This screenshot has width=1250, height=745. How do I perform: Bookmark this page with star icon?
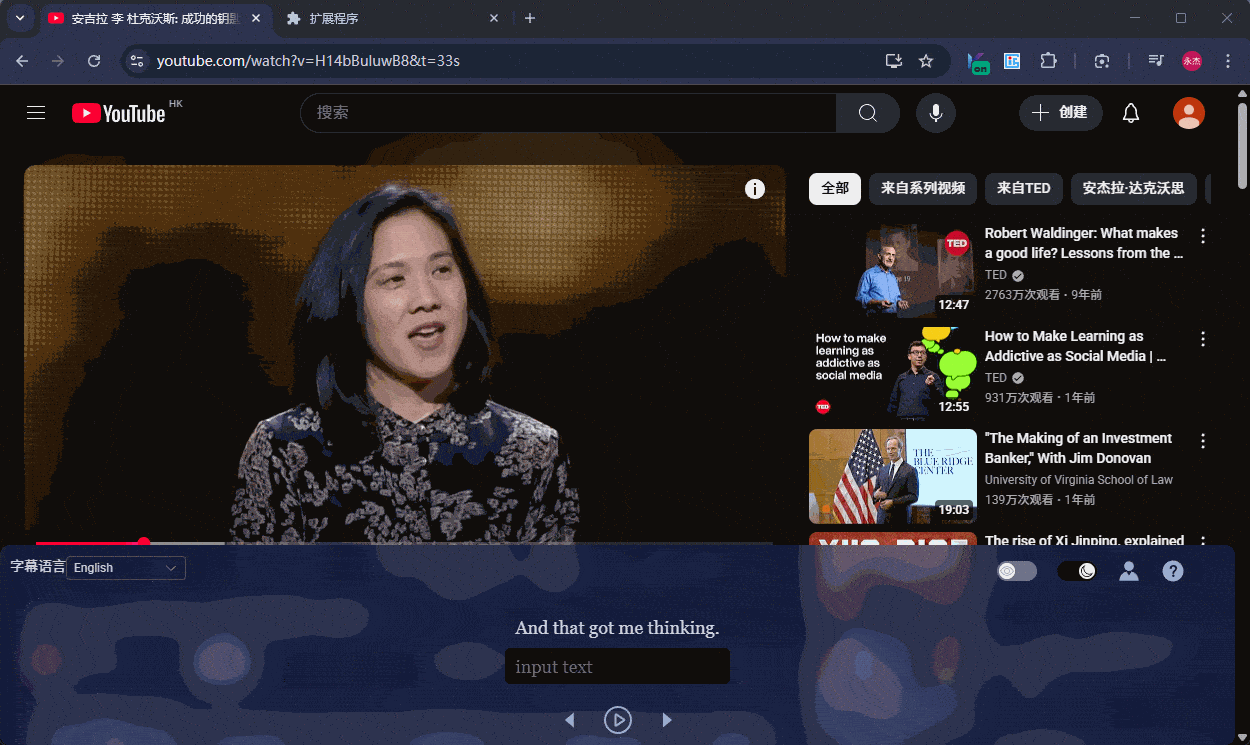[x=926, y=61]
